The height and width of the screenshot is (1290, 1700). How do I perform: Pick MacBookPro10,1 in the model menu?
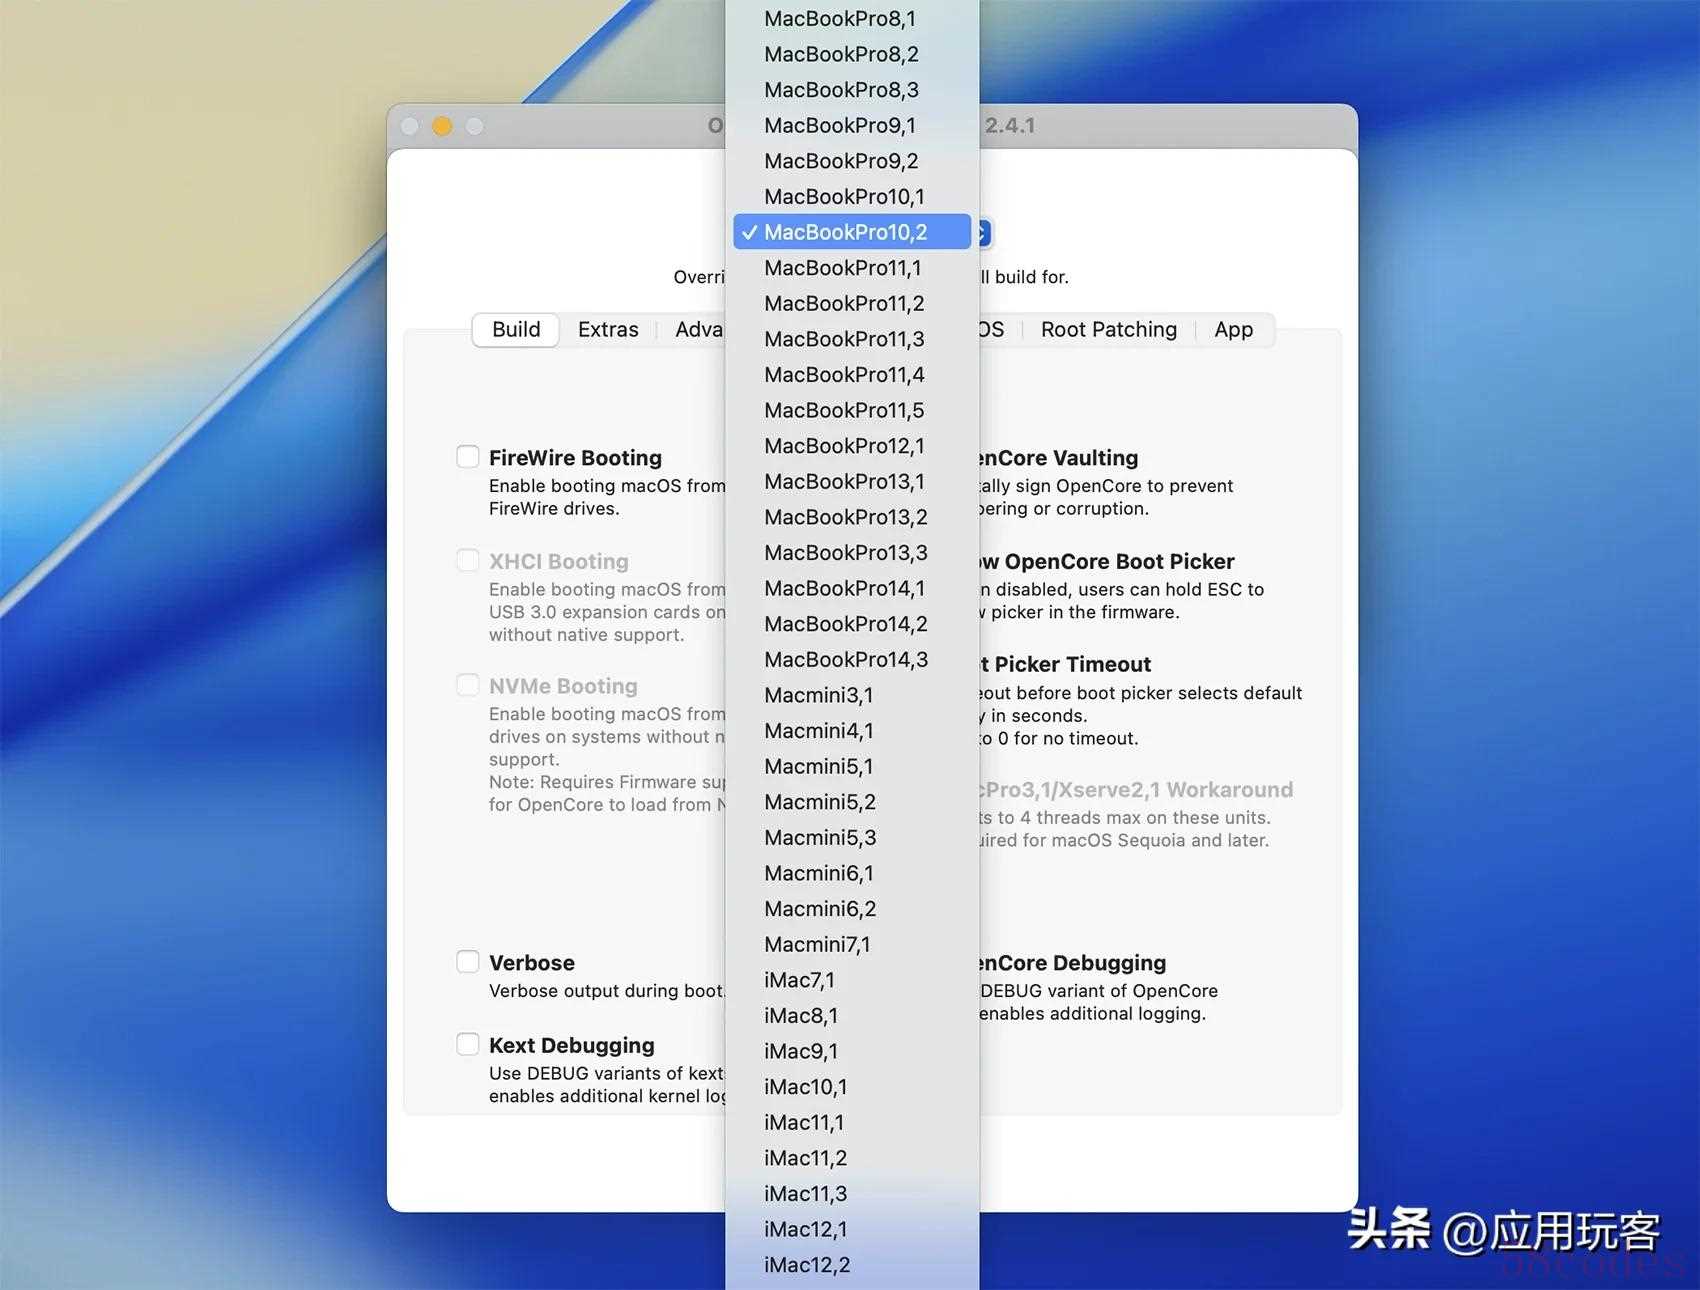point(852,197)
